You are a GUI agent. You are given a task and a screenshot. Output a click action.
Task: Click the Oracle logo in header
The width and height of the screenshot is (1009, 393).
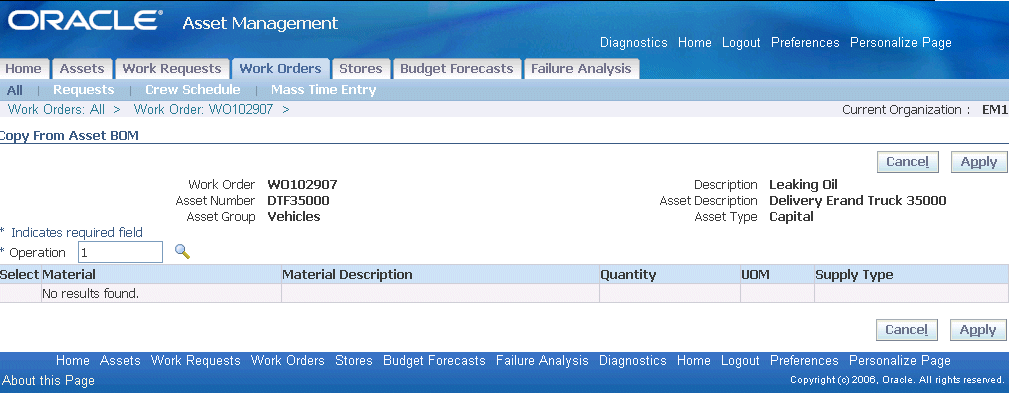(x=84, y=22)
